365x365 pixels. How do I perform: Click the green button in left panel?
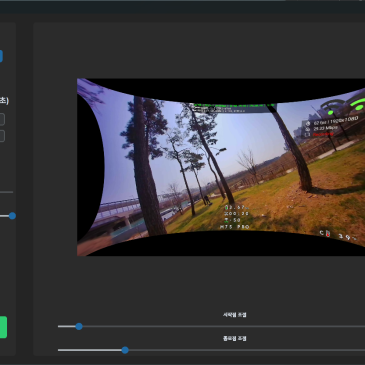(x=3, y=327)
